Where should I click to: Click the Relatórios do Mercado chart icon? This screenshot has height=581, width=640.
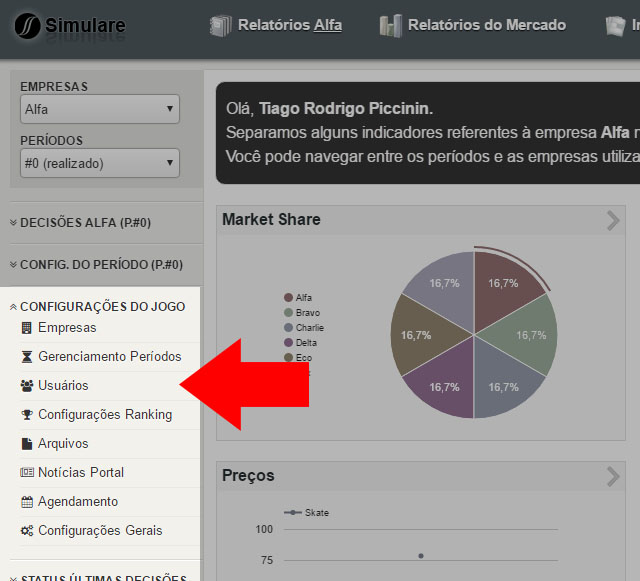[x=391, y=26]
